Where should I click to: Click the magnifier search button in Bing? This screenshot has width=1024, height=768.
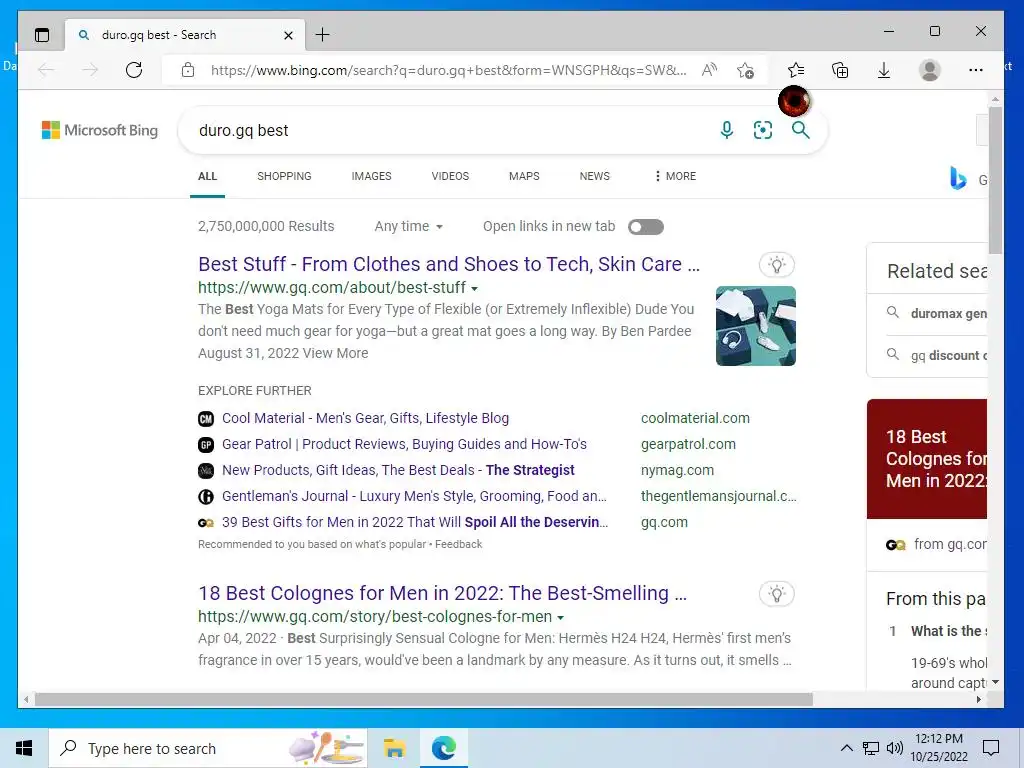(801, 130)
